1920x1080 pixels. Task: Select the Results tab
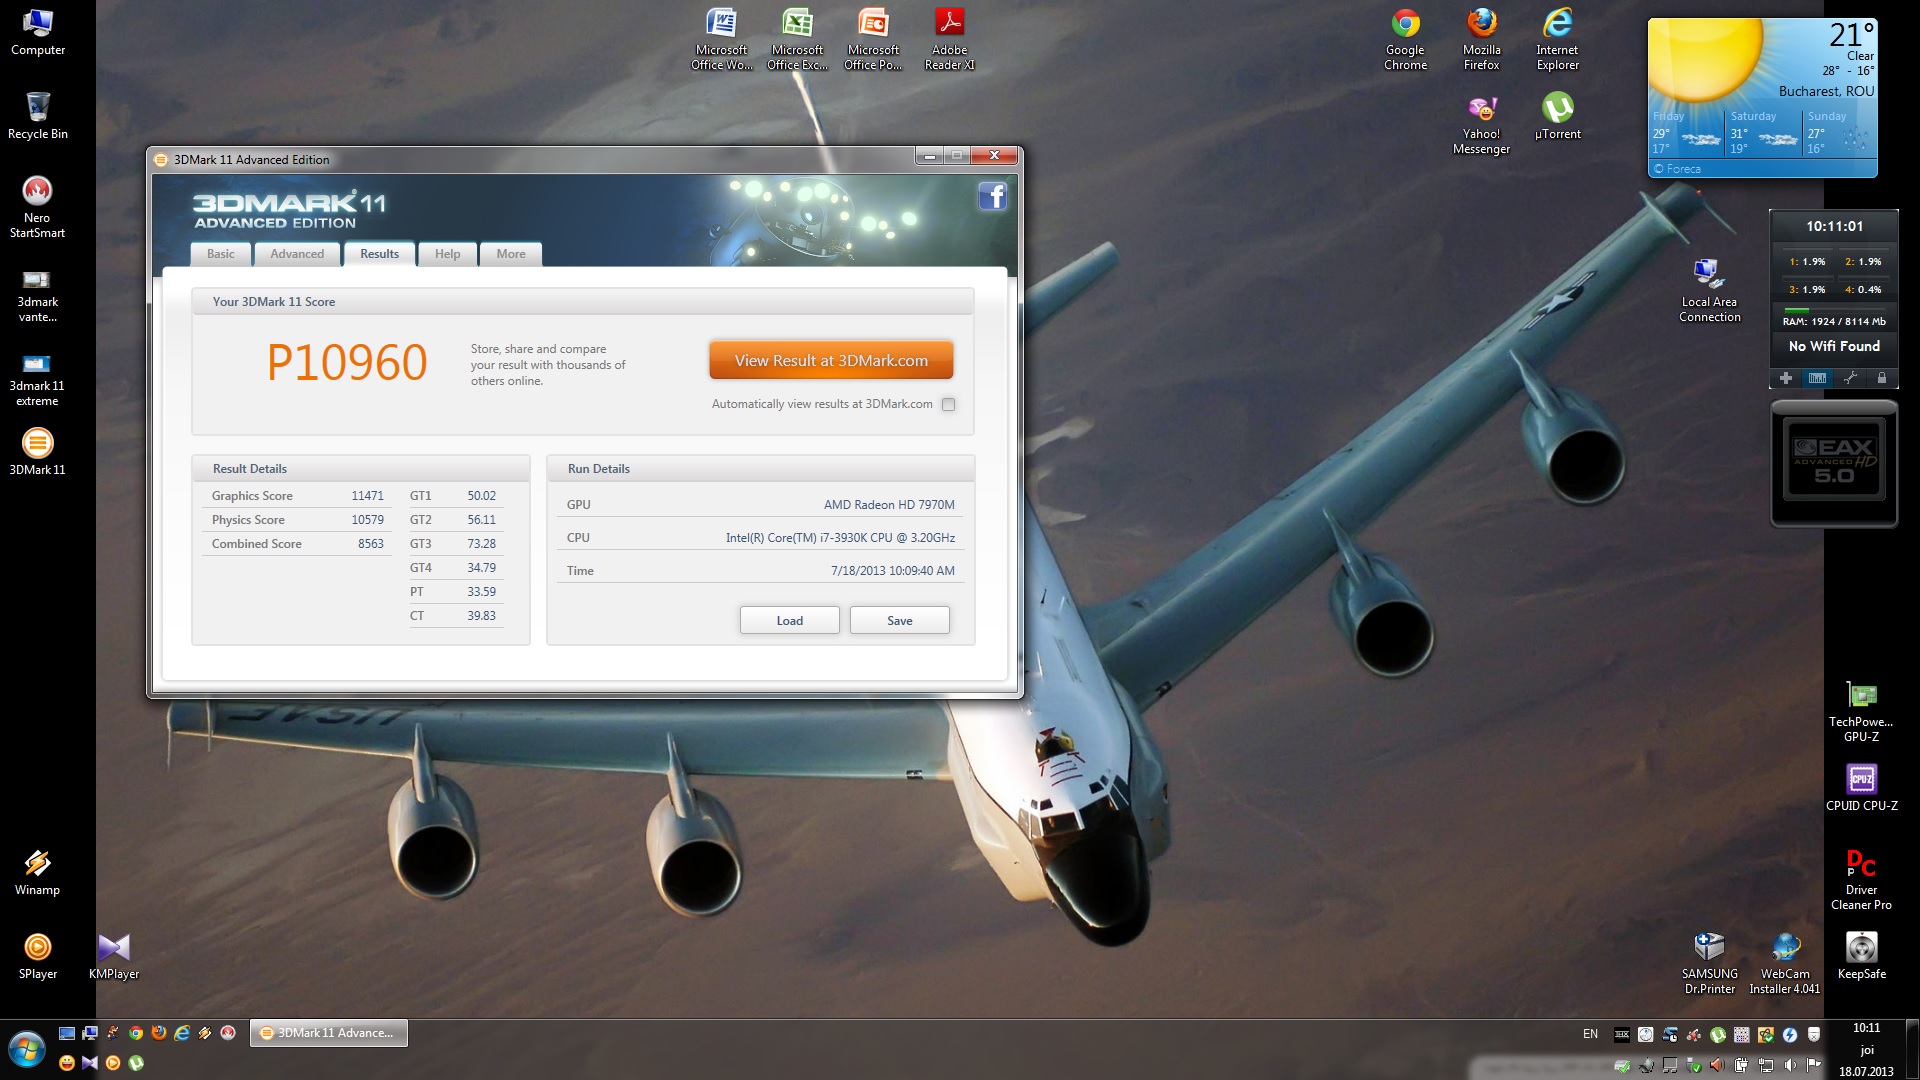click(379, 254)
